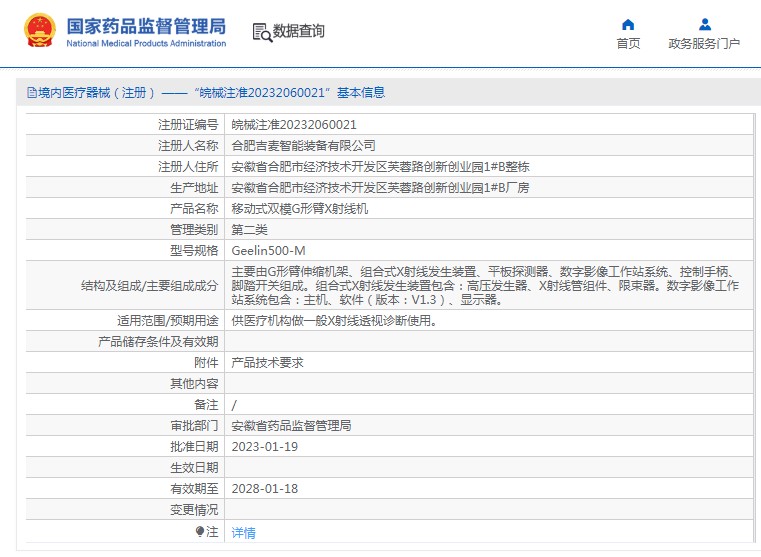Select structure description starting 主要由G形臂伸缩机架

pos(485,285)
